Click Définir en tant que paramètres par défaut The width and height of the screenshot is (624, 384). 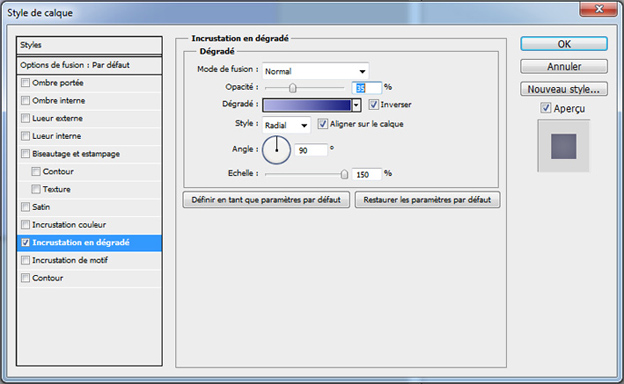(266, 200)
